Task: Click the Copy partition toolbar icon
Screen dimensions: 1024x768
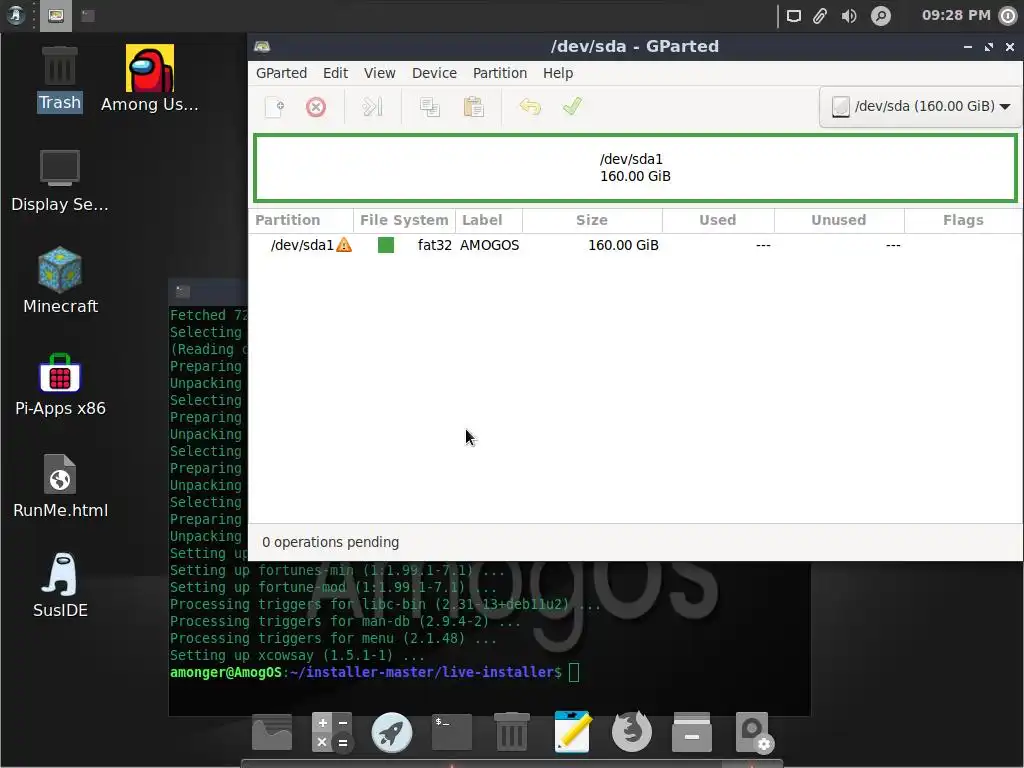Action: coord(429,106)
